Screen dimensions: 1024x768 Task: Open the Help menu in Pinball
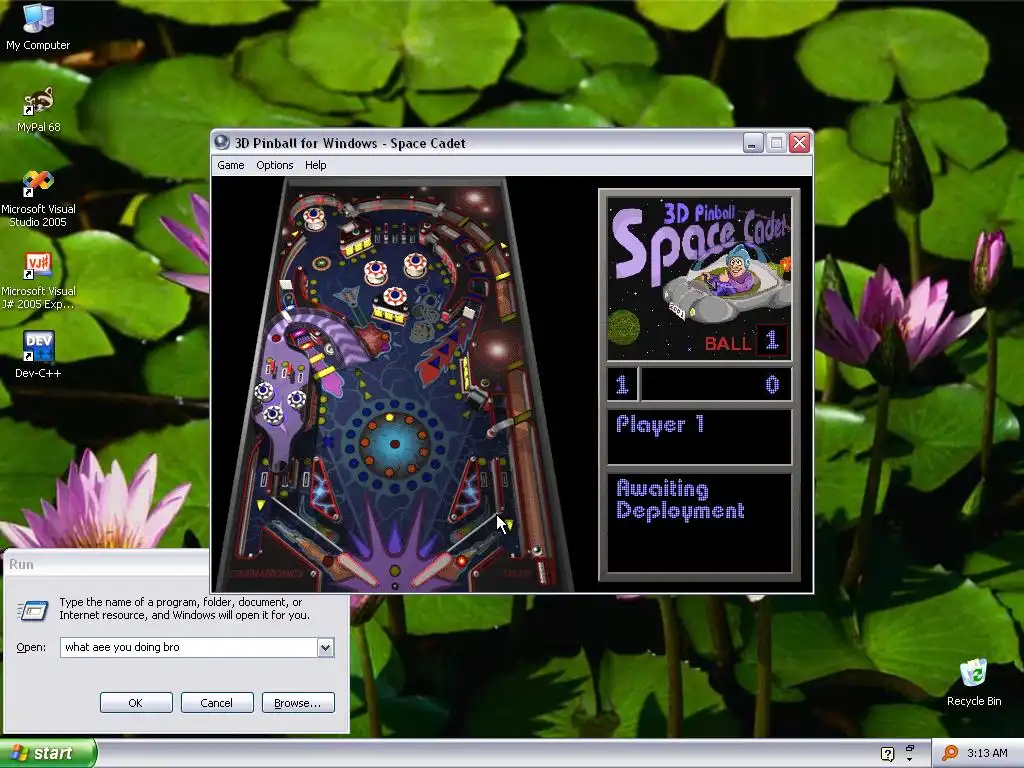coord(315,165)
